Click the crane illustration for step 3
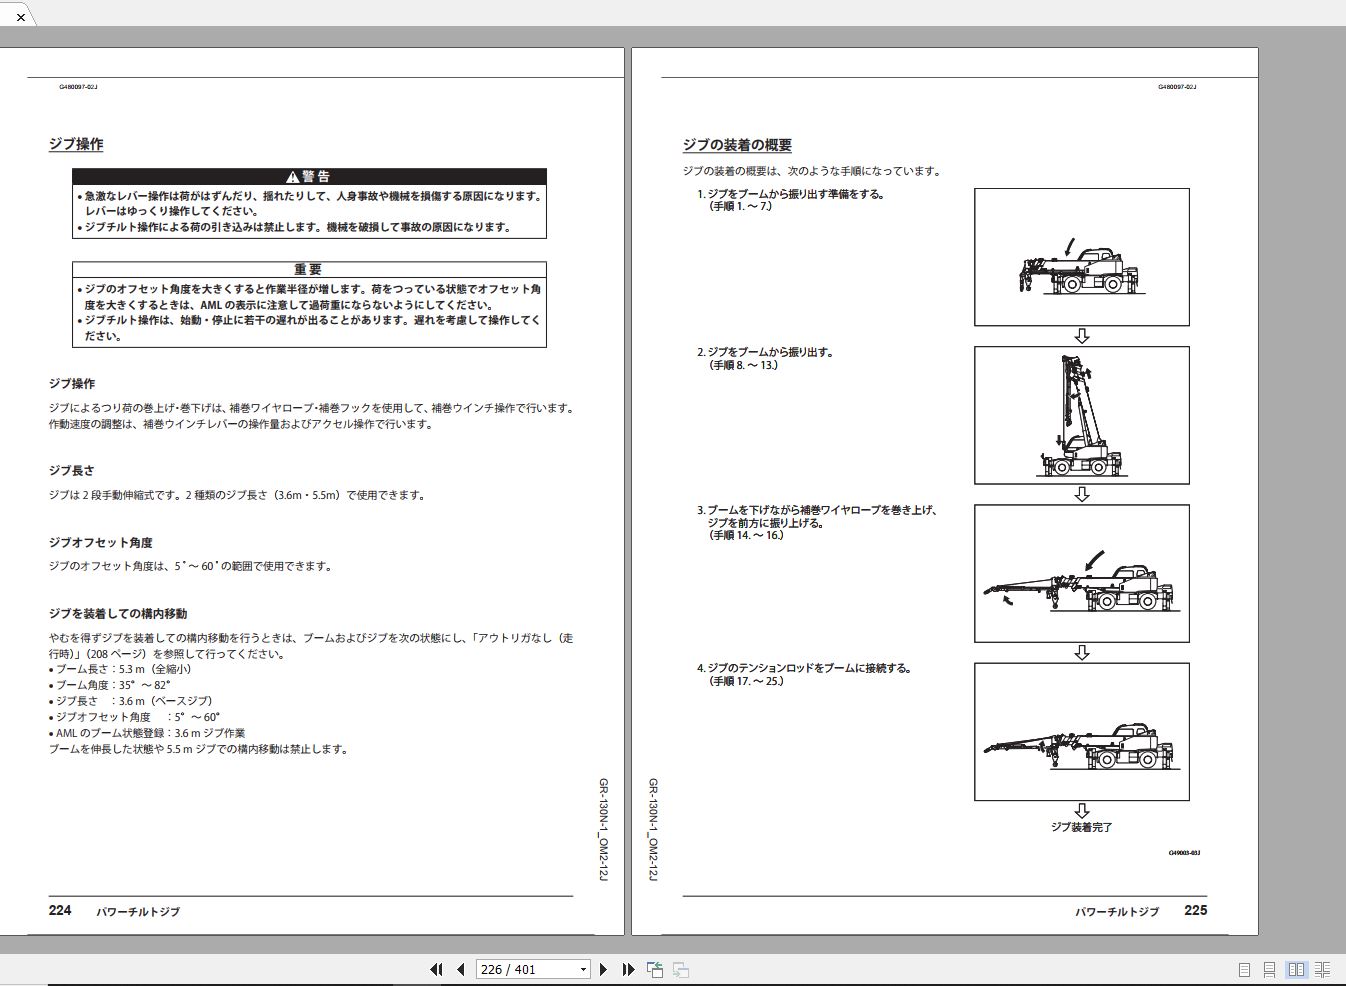The height and width of the screenshot is (986, 1346). [1081, 573]
